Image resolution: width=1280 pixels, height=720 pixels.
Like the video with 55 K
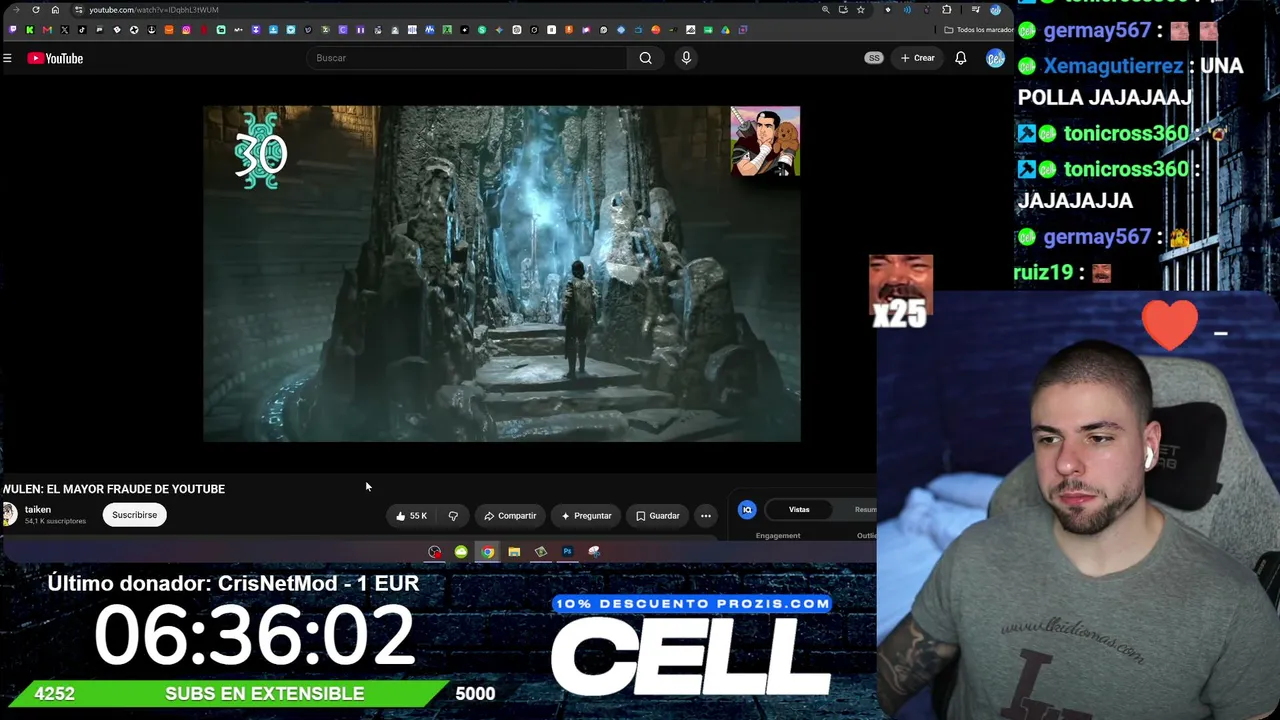(411, 516)
